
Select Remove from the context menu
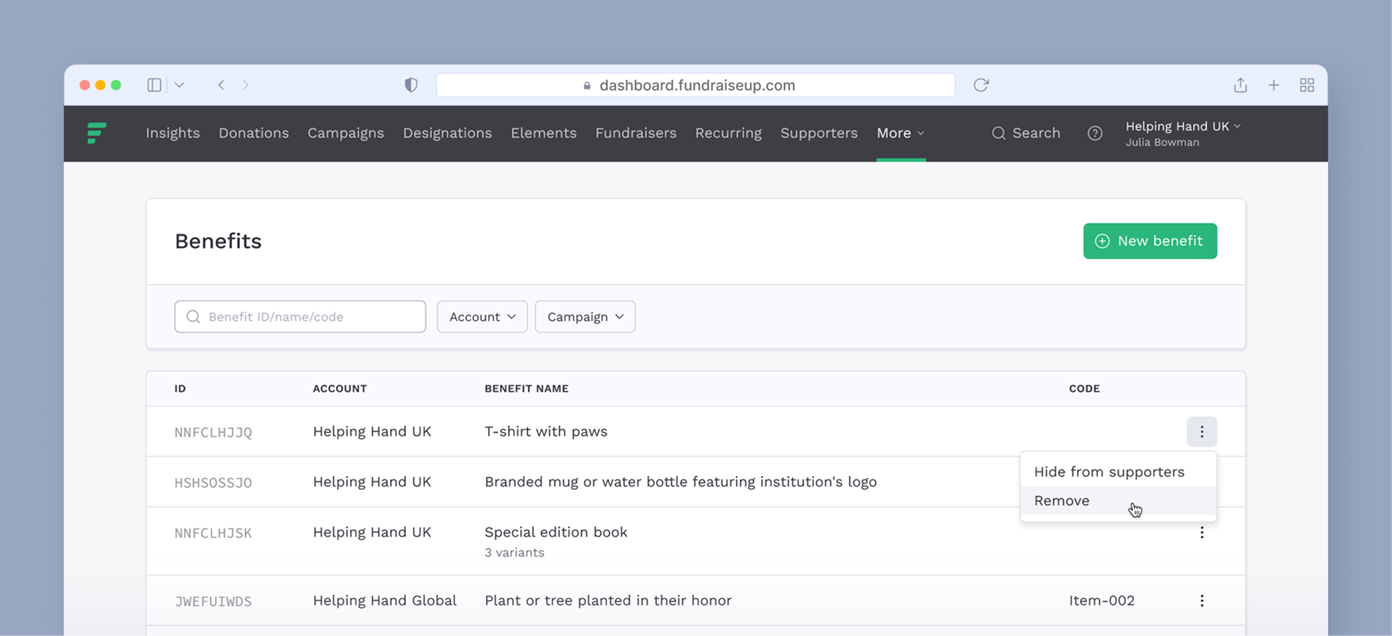coord(1061,500)
